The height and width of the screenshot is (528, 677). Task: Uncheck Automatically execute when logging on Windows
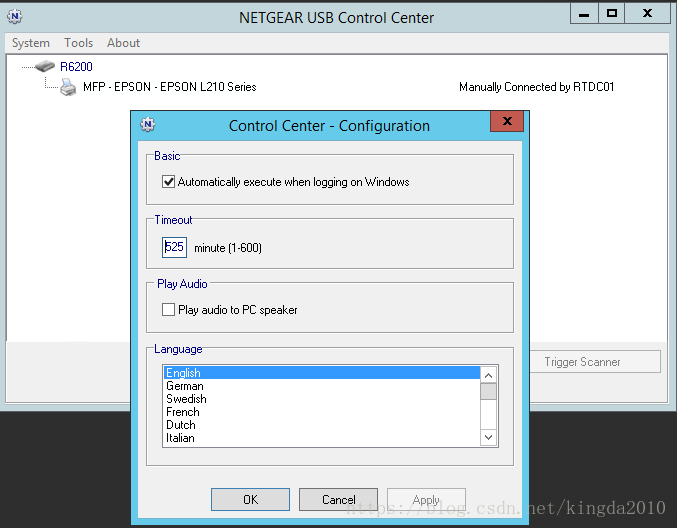point(168,182)
